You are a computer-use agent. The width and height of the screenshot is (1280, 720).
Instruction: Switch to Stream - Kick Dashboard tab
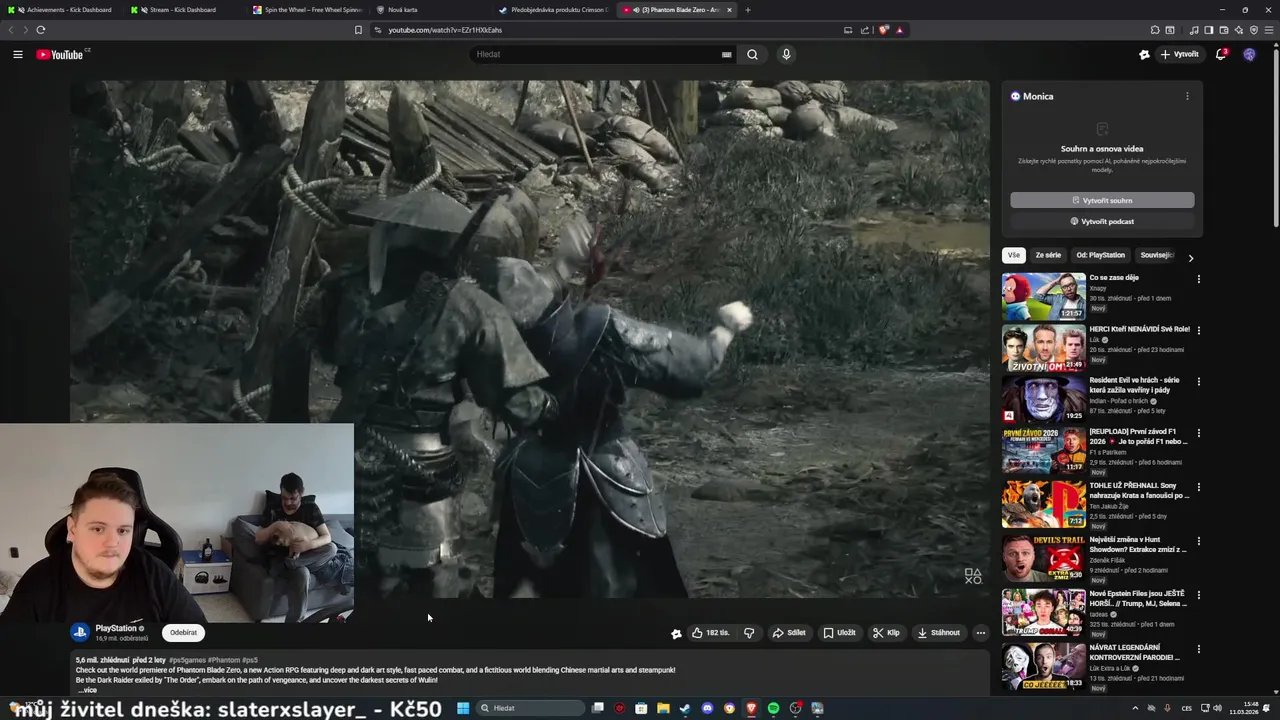[x=185, y=10]
